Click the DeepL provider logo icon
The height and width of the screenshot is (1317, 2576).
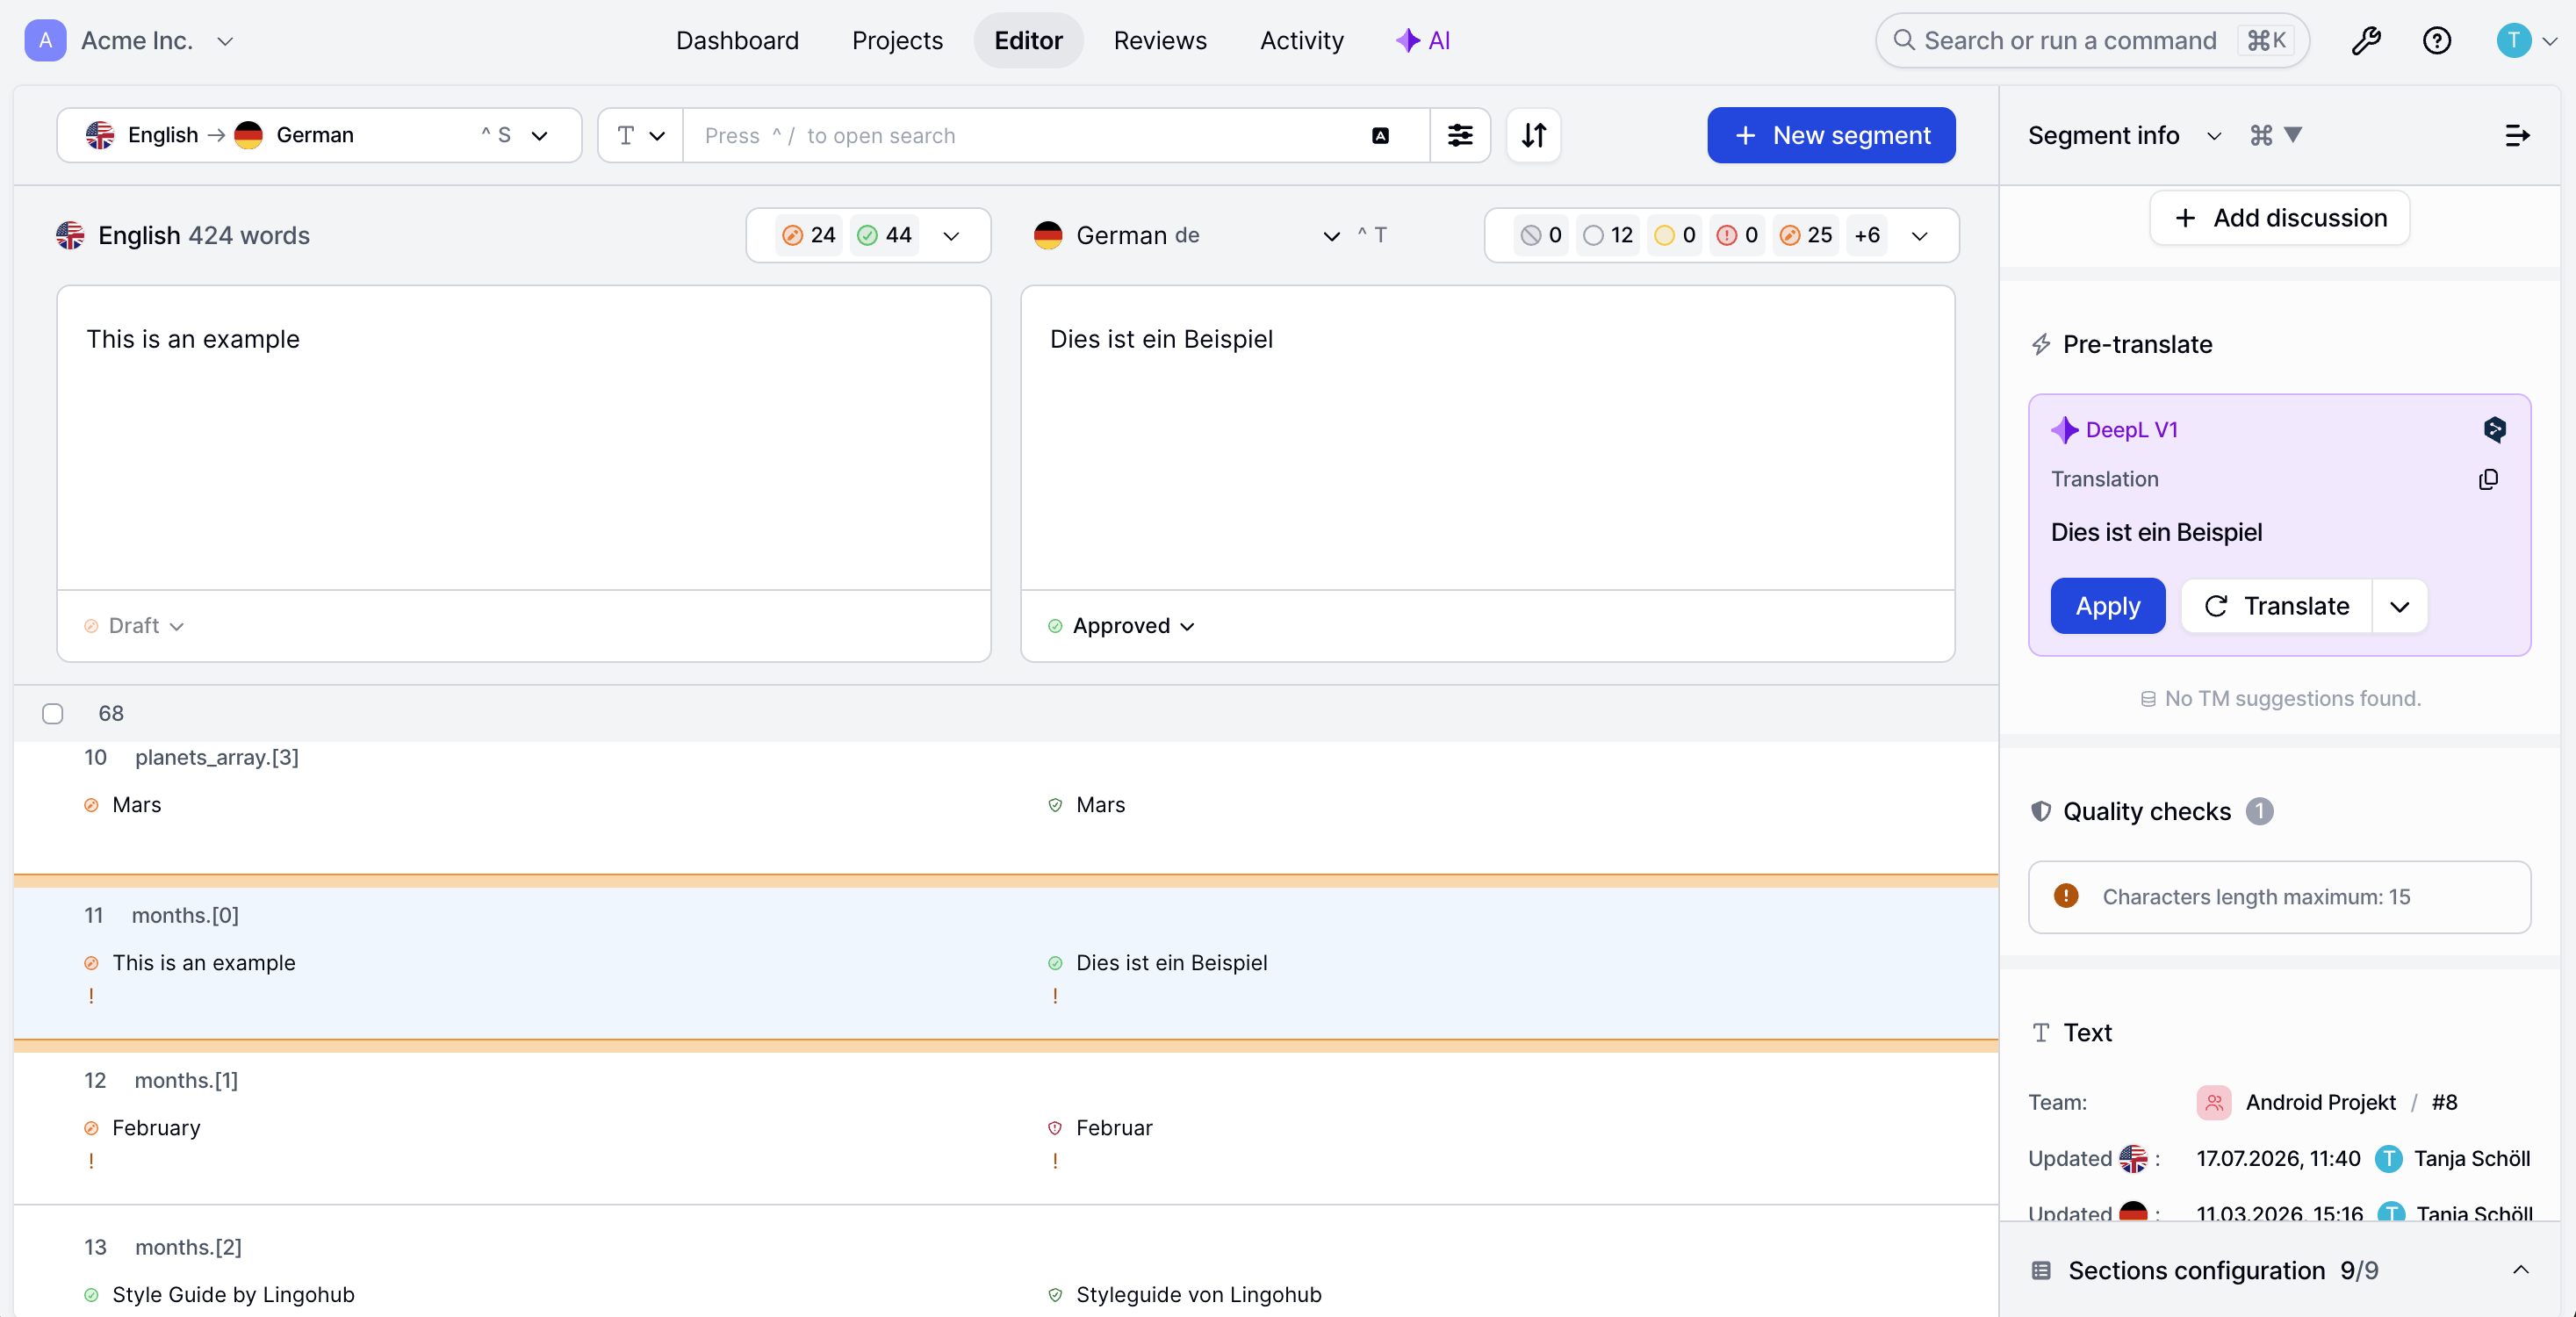pyautogui.click(x=2494, y=429)
